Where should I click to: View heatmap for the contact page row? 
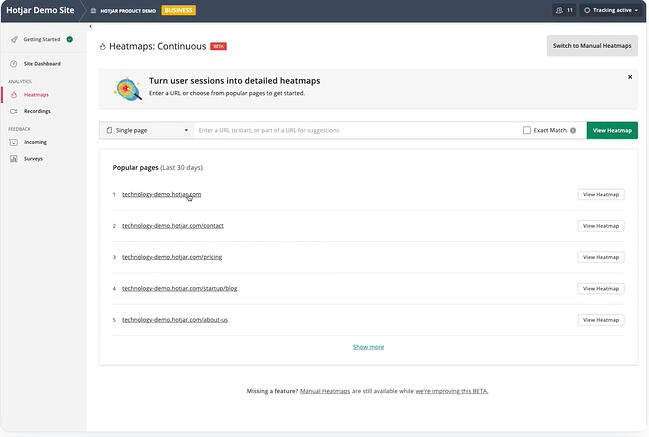pyautogui.click(x=601, y=226)
